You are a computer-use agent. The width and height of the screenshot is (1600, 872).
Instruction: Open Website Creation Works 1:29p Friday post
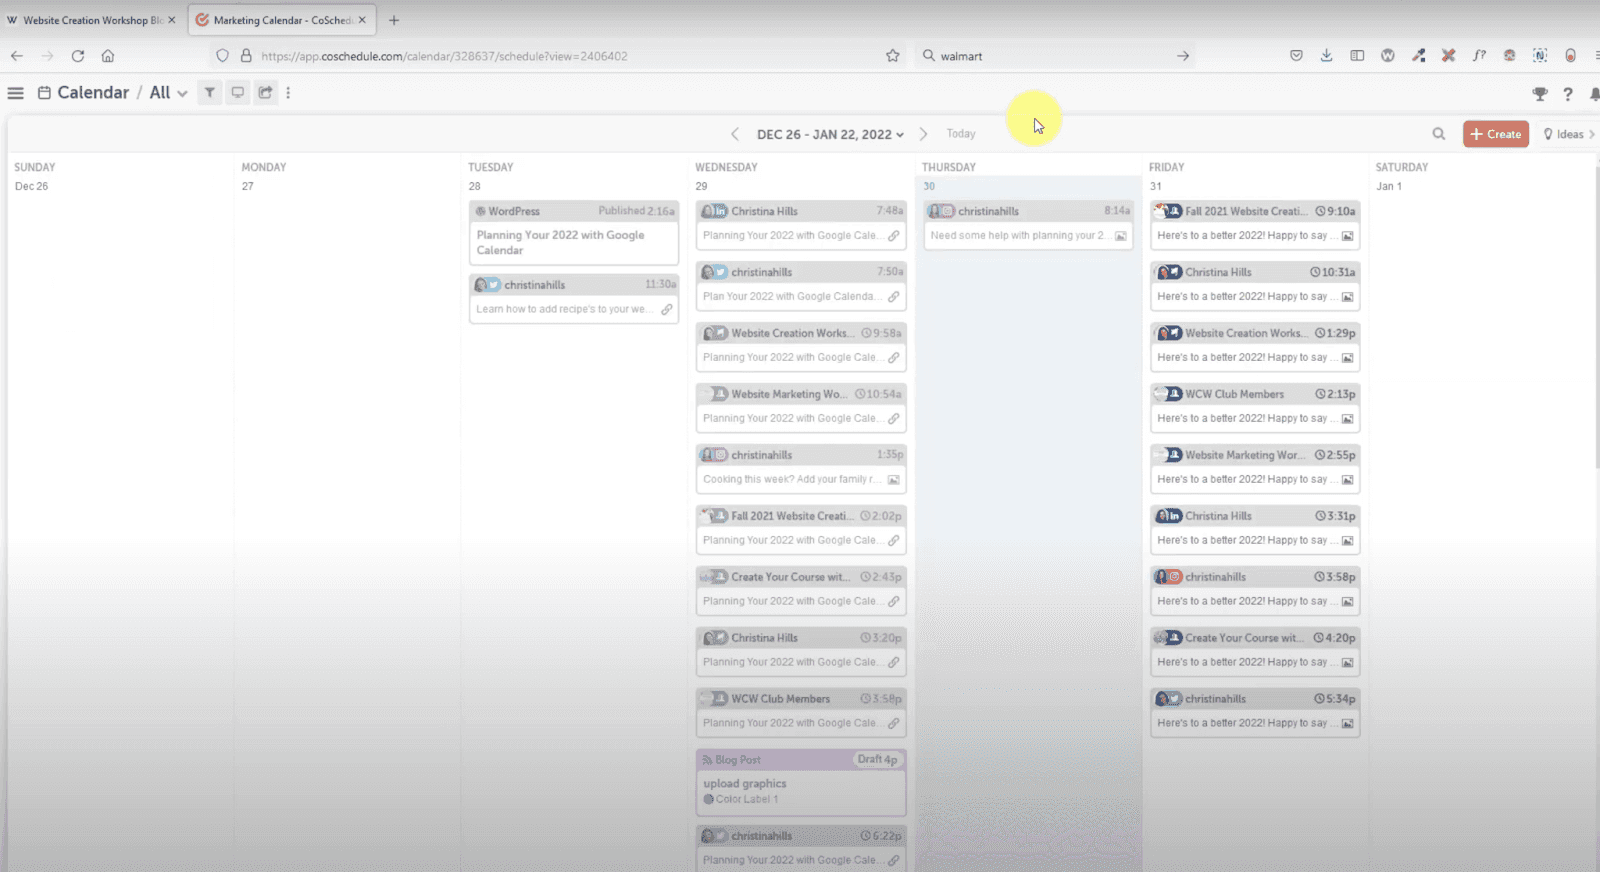point(1255,346)
